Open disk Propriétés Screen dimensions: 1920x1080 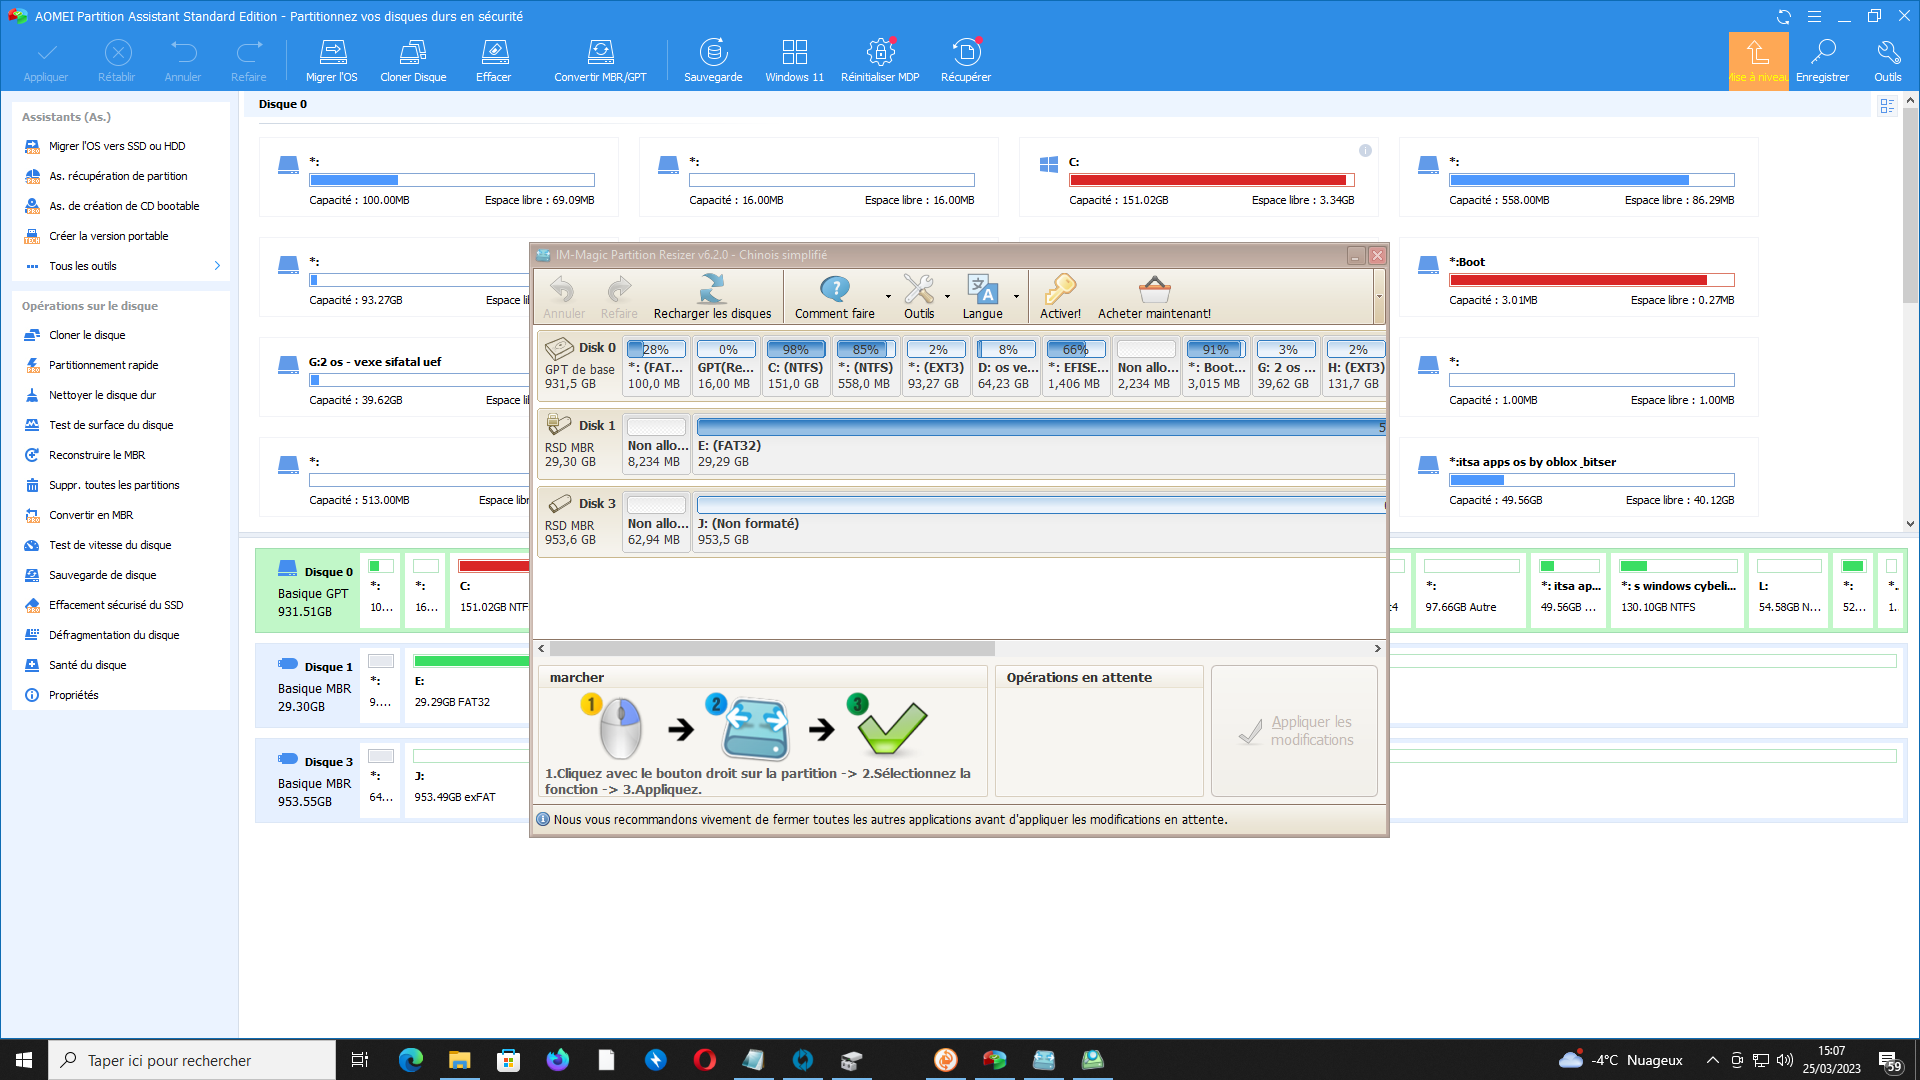click(x=73, y=695)
